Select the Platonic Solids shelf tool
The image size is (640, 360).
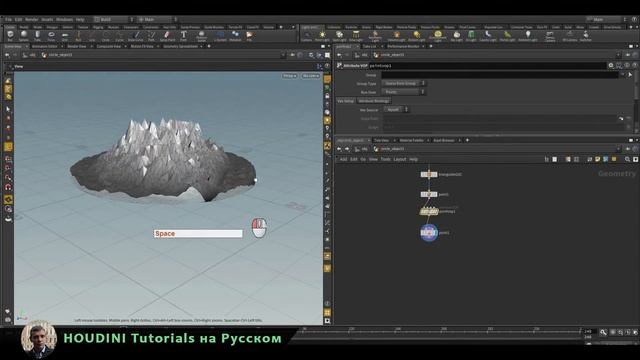[201, 36]
